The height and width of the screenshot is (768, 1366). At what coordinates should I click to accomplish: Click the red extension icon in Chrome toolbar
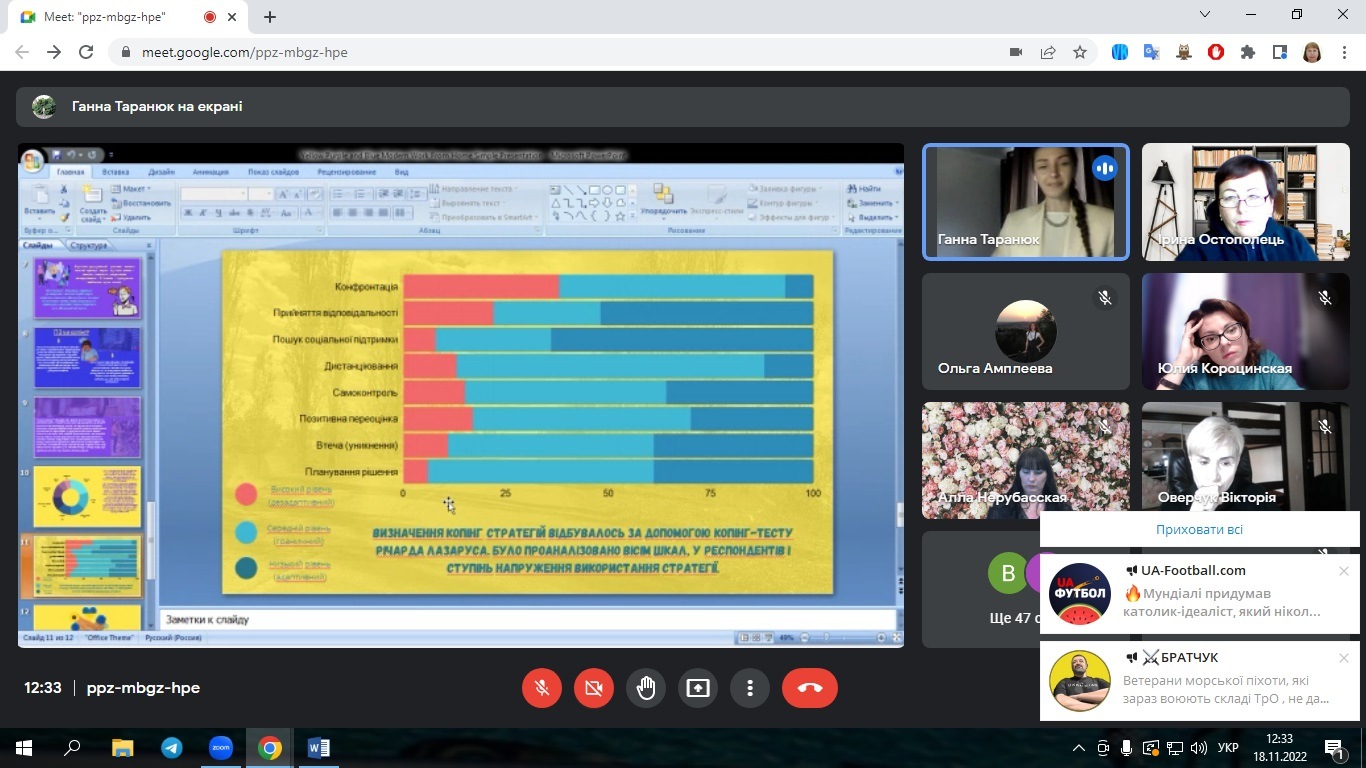[x=1216, y=52]
